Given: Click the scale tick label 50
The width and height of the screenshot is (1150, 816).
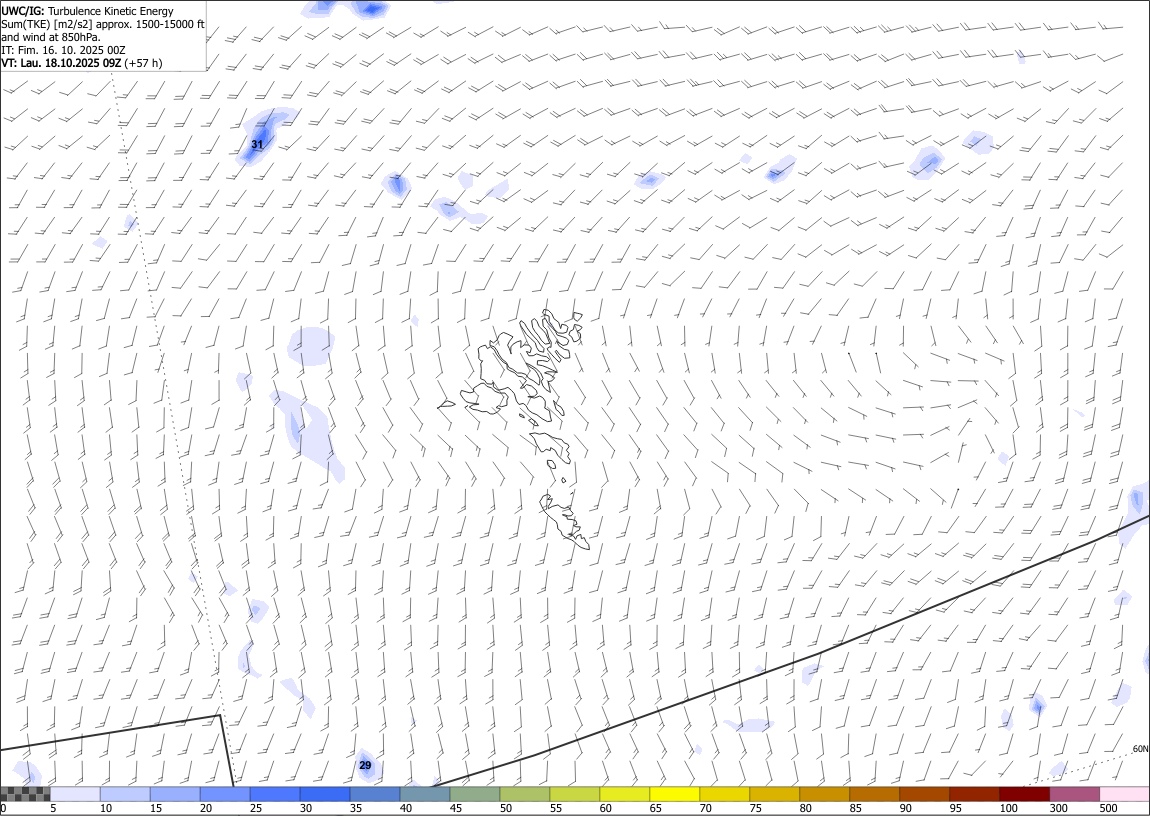Looking at the screenshot, I should (x=506, y=808).
